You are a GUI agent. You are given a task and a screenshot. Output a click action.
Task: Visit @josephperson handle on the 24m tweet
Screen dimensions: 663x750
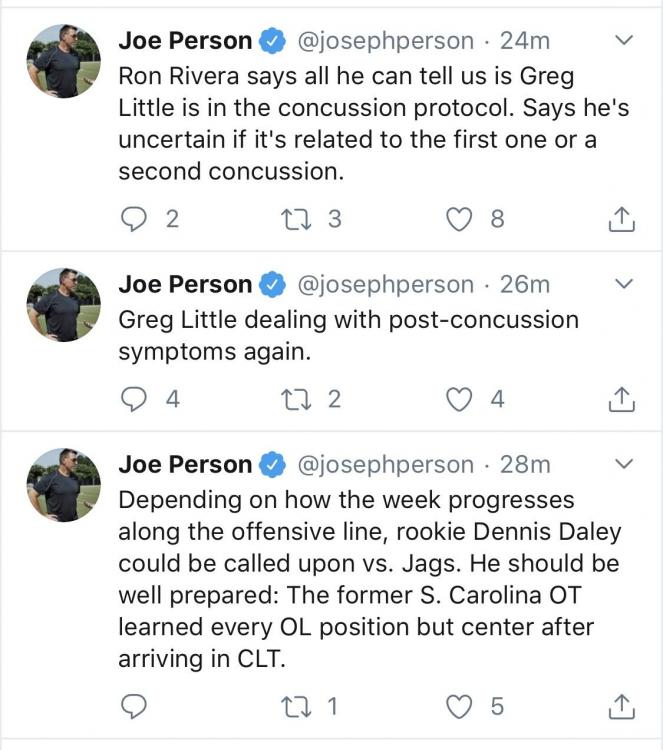386,41
